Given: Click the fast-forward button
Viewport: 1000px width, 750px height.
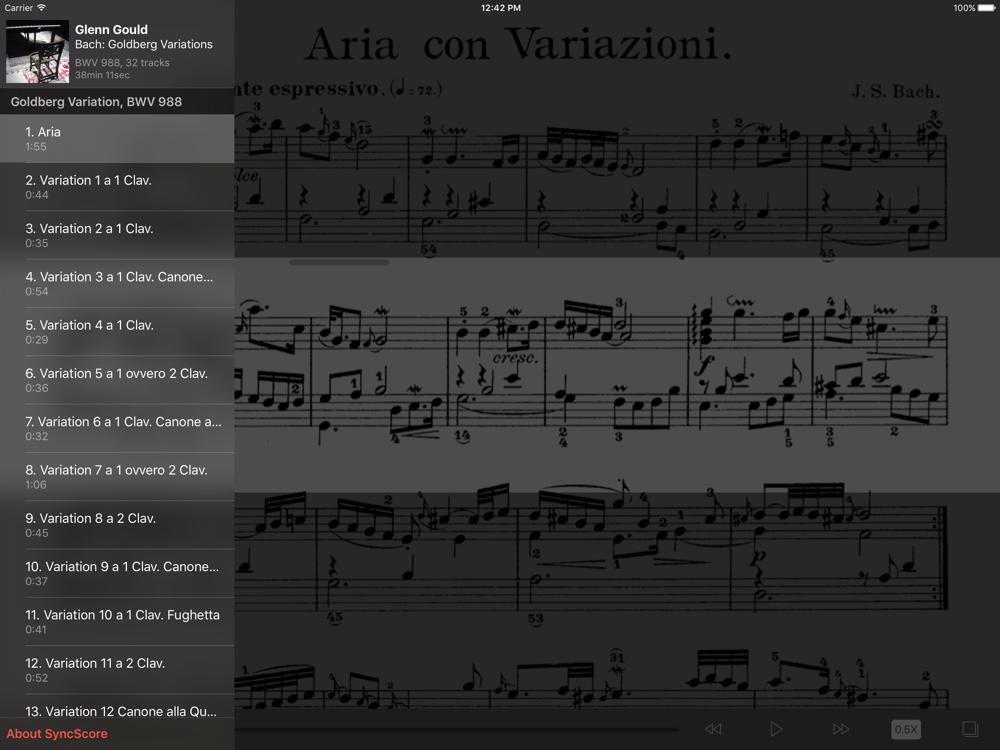Looking at the screenshot, I should [841, 729].
